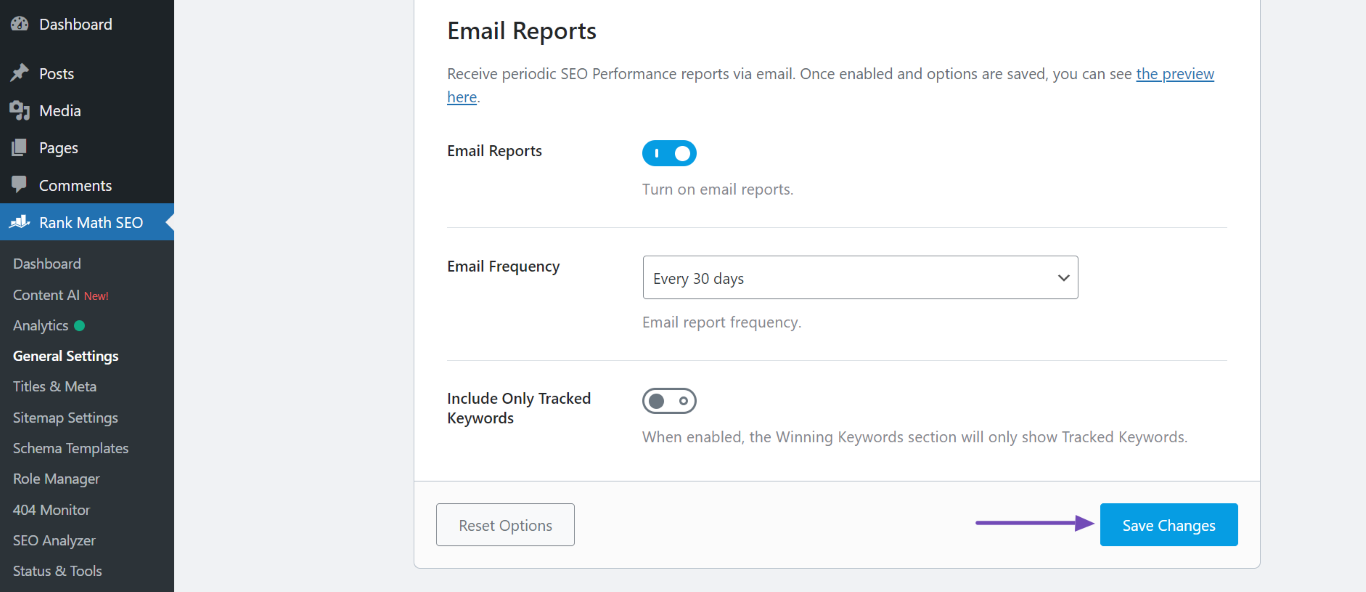Viewport: 1366px width, 592px height.
Task: Open Titles & Meta settings
Action: point(55,386)
